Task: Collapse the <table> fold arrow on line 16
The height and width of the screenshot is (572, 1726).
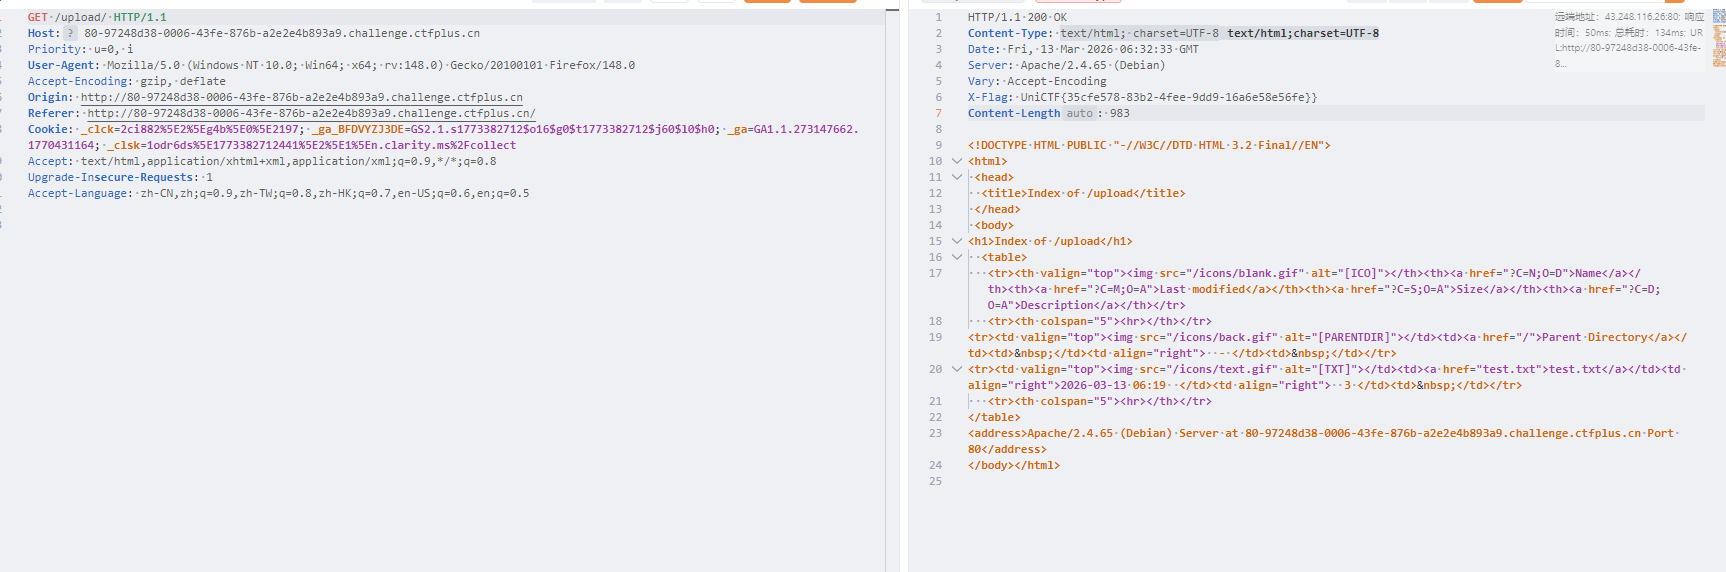Action: pyautogui.click(x=957, y=257)
